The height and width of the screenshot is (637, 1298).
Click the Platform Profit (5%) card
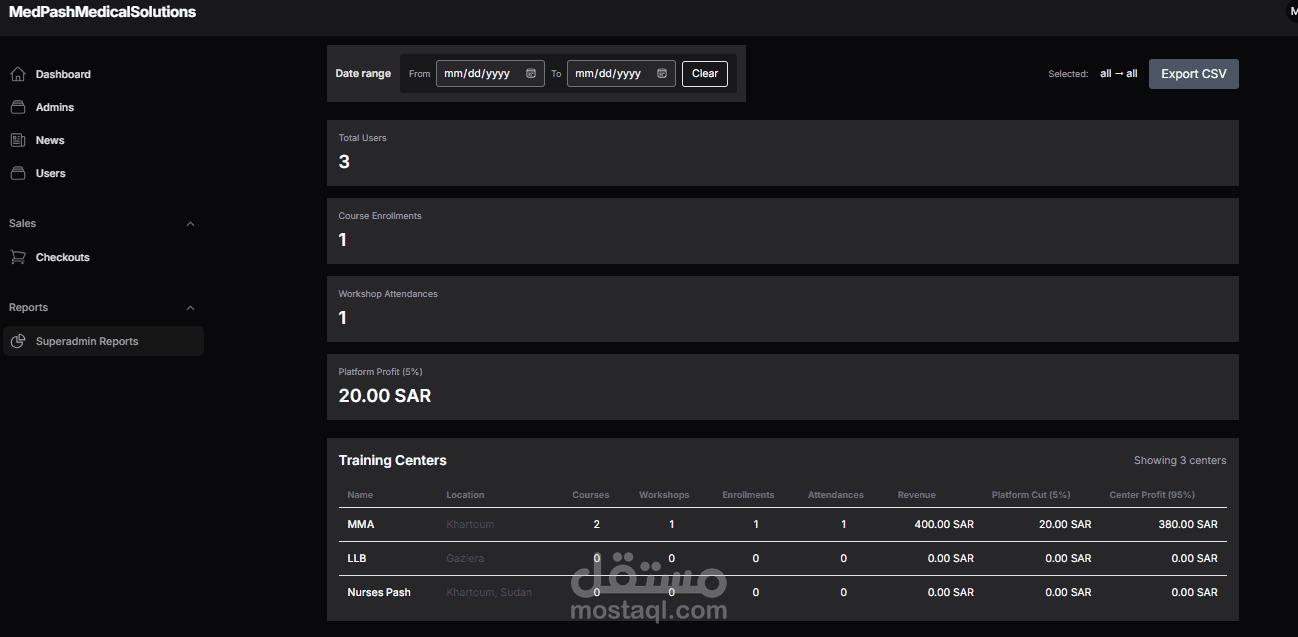click(x=782, y=387)
